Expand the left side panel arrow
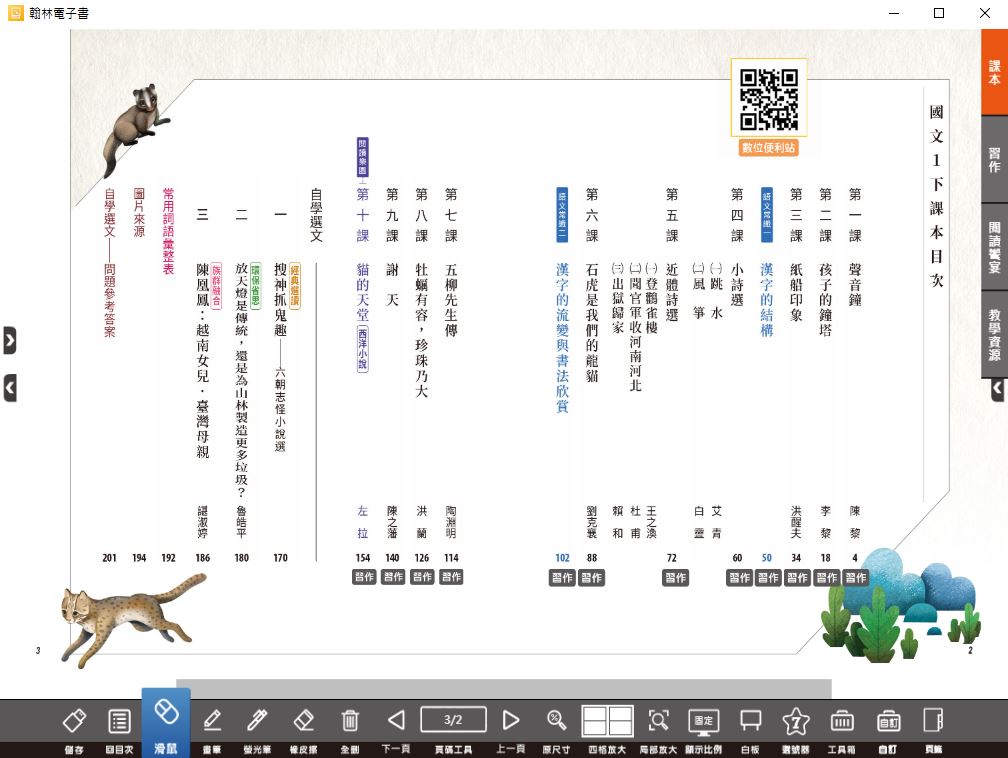 (10, 340)
